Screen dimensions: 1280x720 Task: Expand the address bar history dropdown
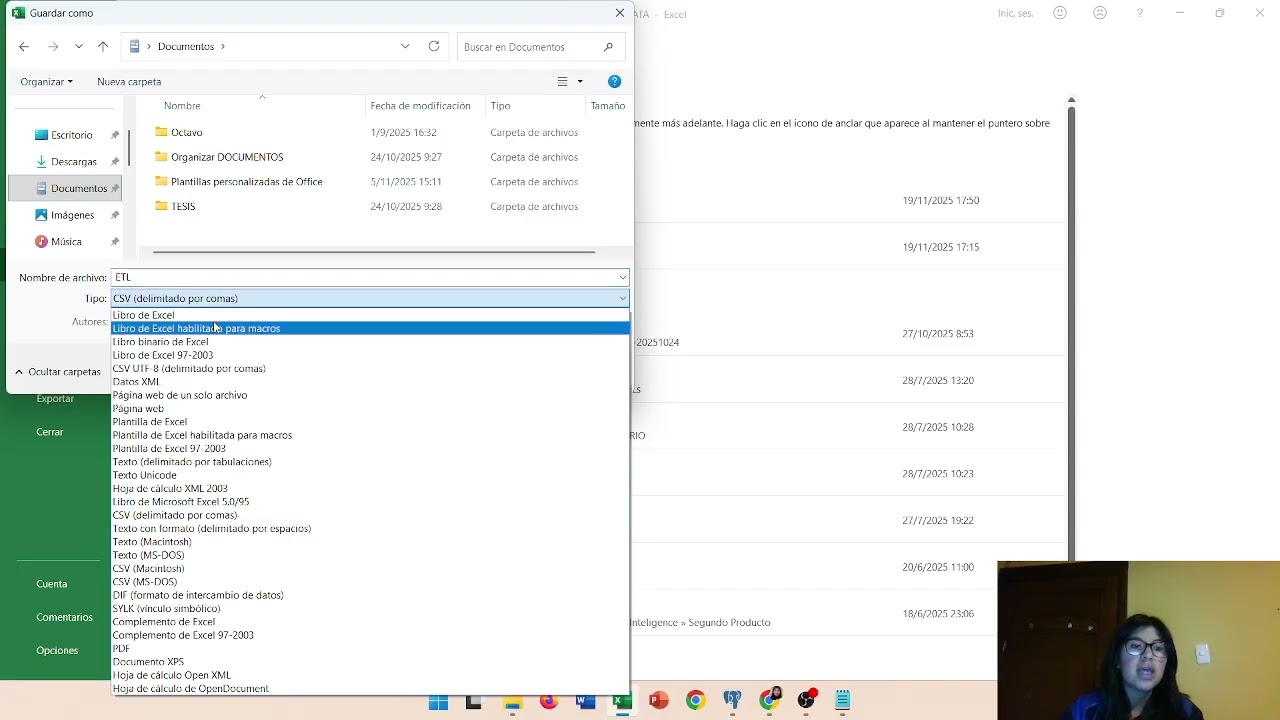[x=405, y=46]
